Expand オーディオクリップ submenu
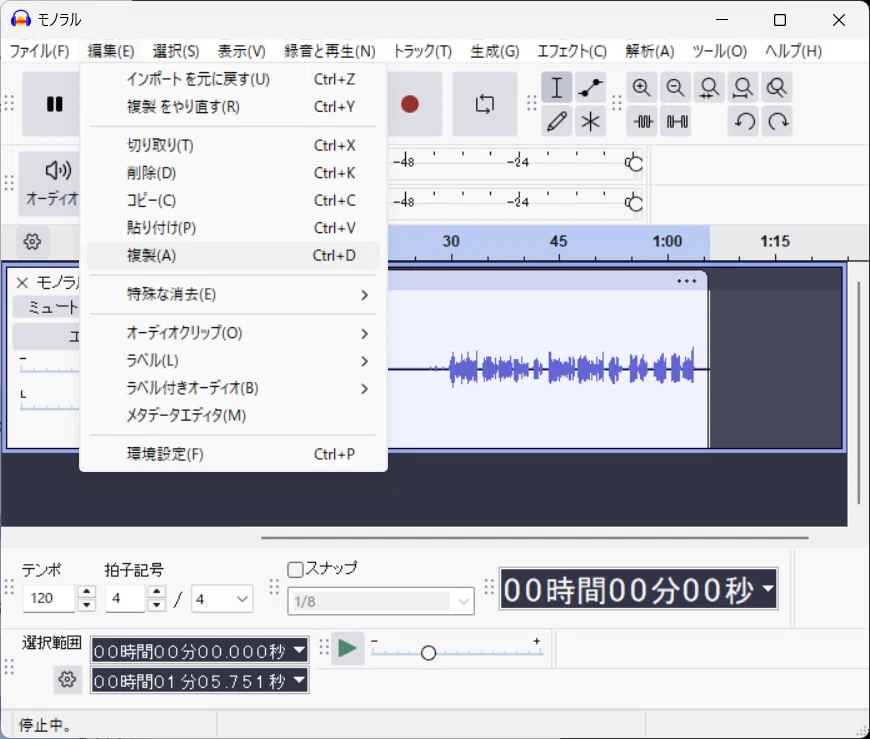The image size is (870, 739). pyautogui.click(x=233, y=333)
